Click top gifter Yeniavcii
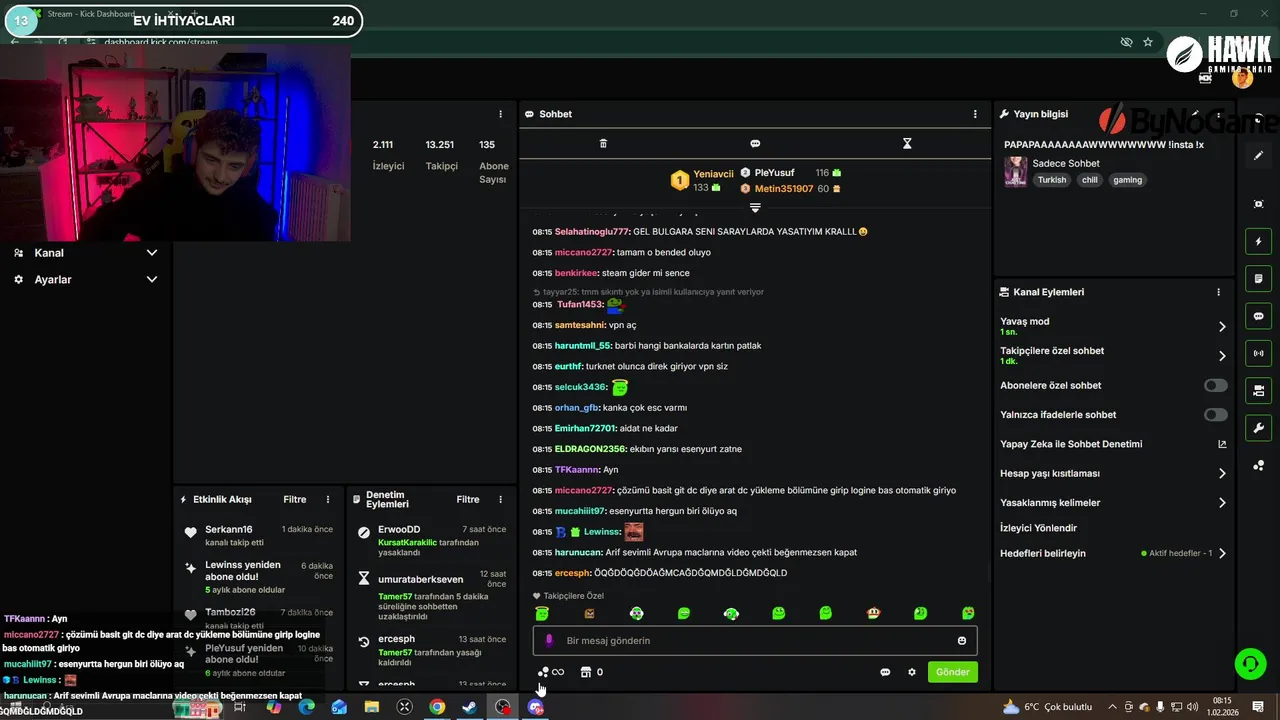 click(x=713, y=174)
